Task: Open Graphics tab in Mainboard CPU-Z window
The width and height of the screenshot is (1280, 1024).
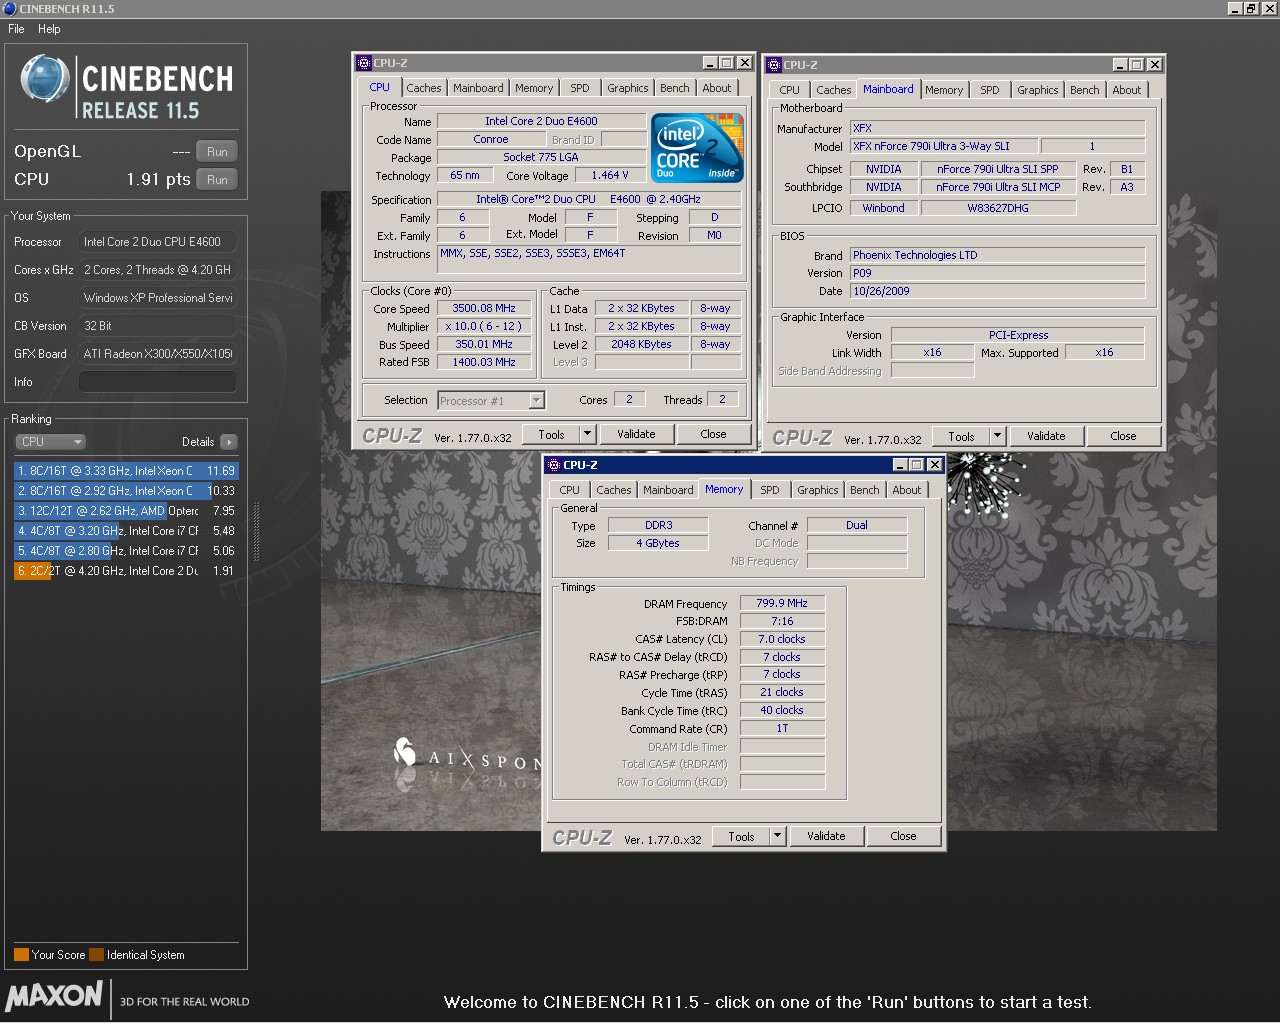Action: pos(1038,90)
